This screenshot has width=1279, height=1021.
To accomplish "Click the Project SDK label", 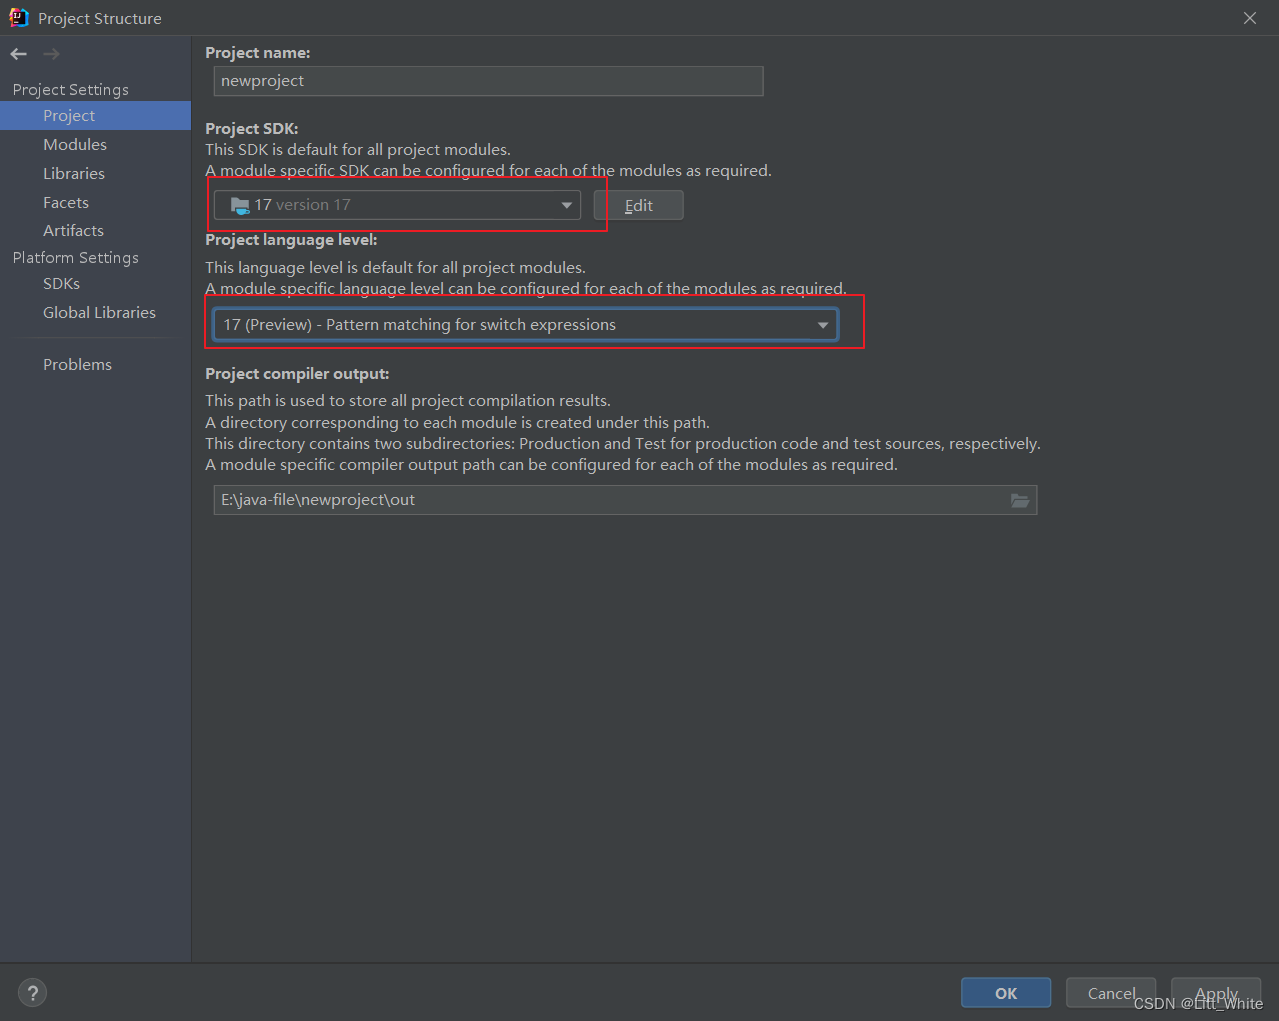I will pyautogui.click(x=252, y=128).
